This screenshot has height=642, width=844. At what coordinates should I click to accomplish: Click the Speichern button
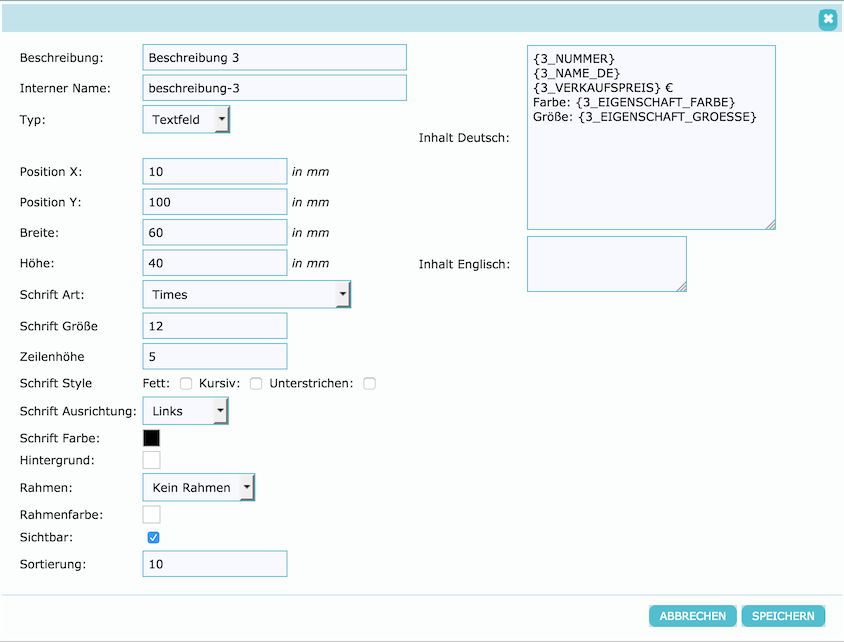pos(783,616)
